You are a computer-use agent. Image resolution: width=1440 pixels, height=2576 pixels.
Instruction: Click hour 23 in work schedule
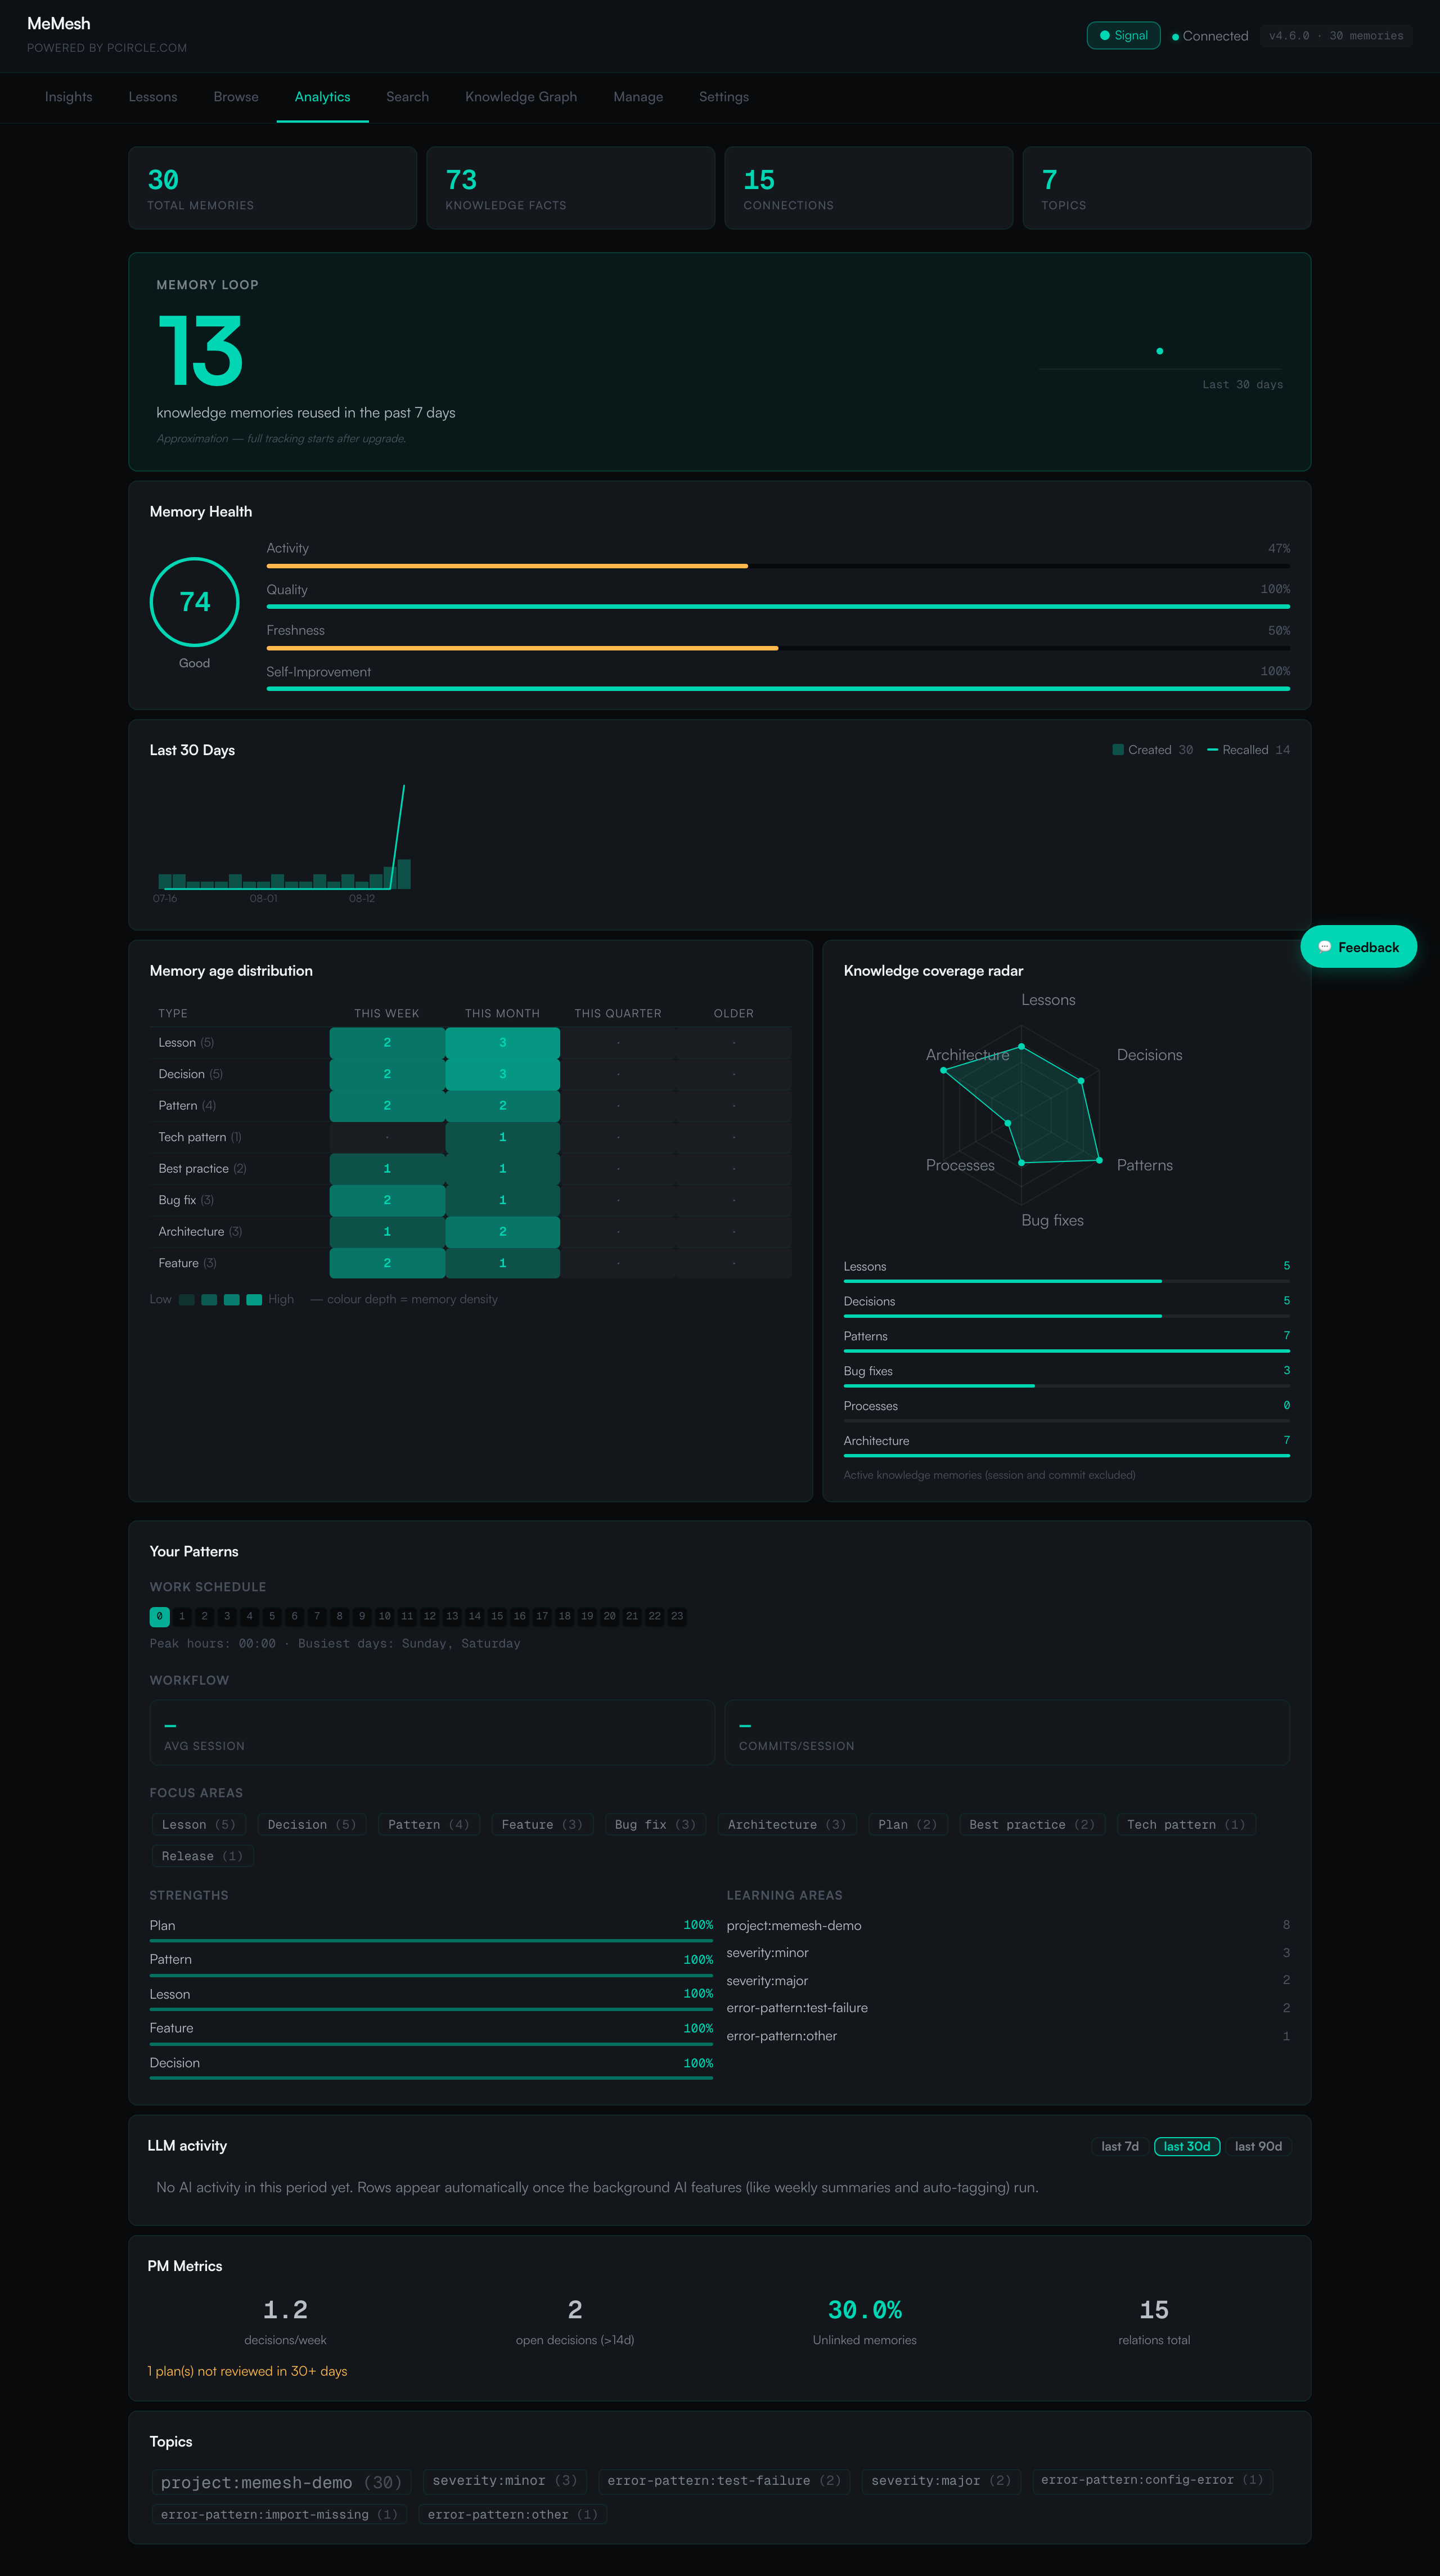coord(677,1616)
